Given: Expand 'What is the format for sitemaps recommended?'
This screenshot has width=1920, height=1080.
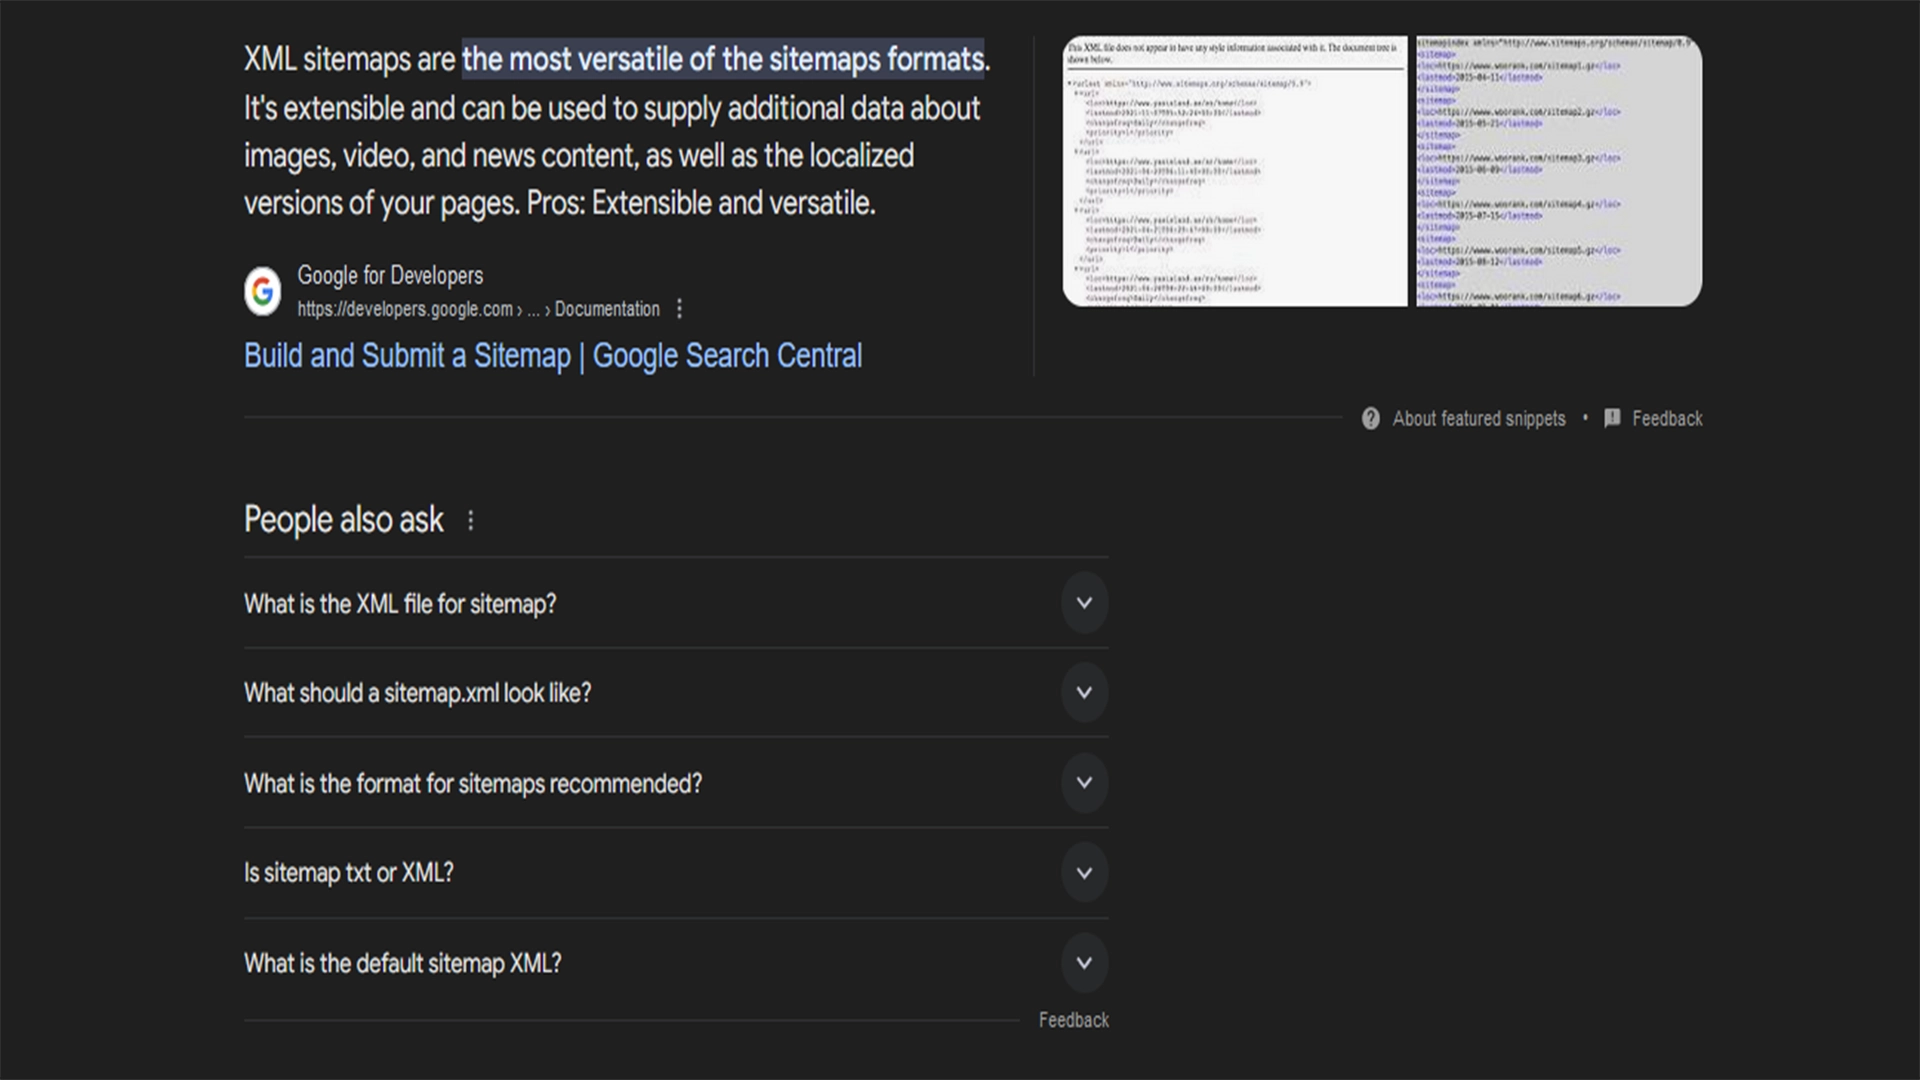Looking at the screenshot, I should point(1084,783).
